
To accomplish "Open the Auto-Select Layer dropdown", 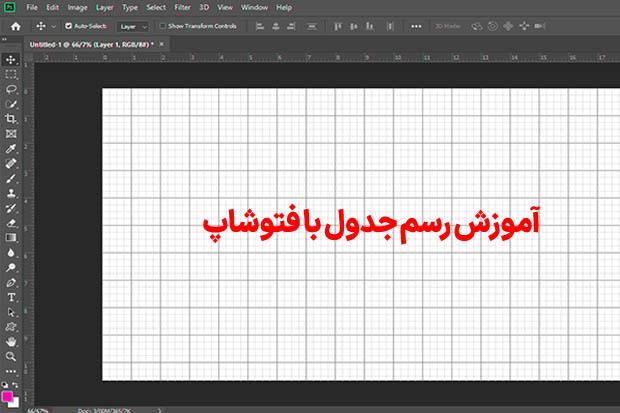I will 133,27.
